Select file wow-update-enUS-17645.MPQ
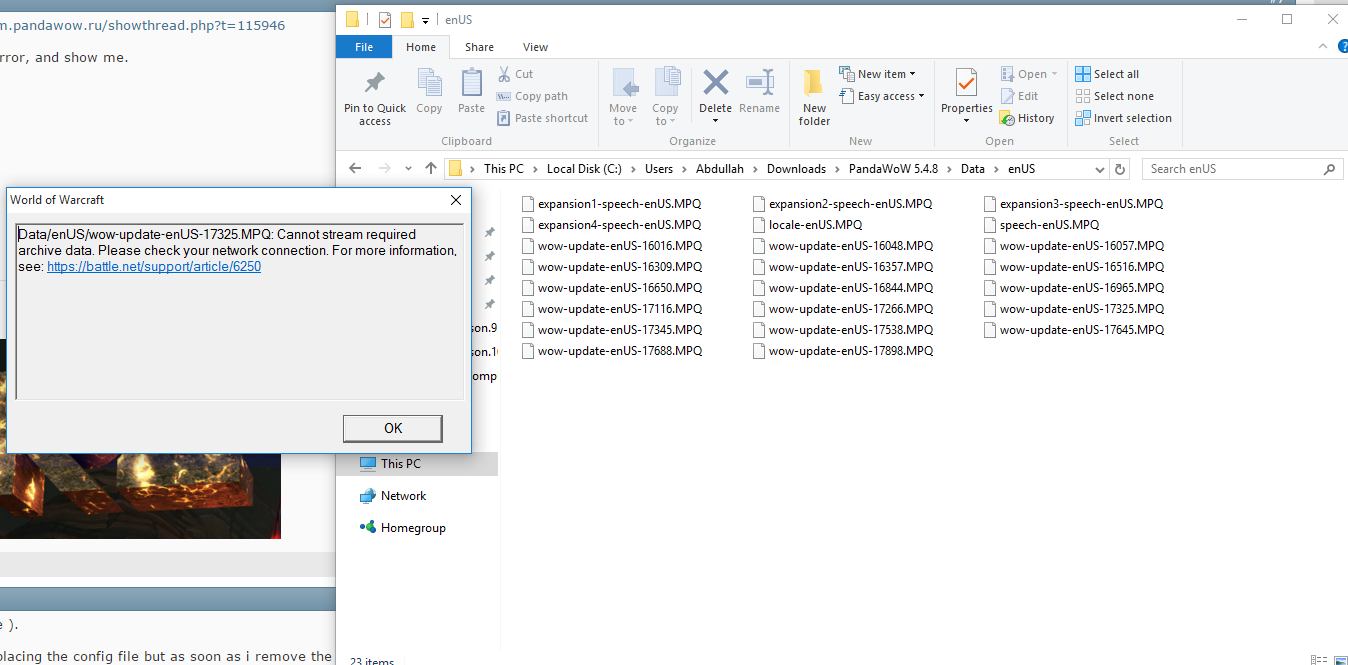 click(1074, 330)
